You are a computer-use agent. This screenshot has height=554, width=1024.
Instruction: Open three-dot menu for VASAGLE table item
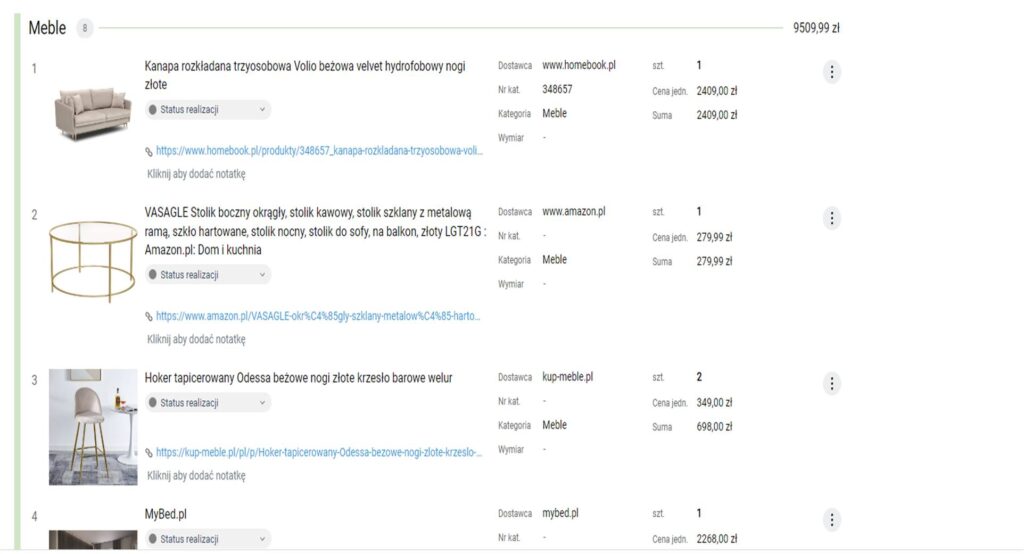[x=832, y=218]
